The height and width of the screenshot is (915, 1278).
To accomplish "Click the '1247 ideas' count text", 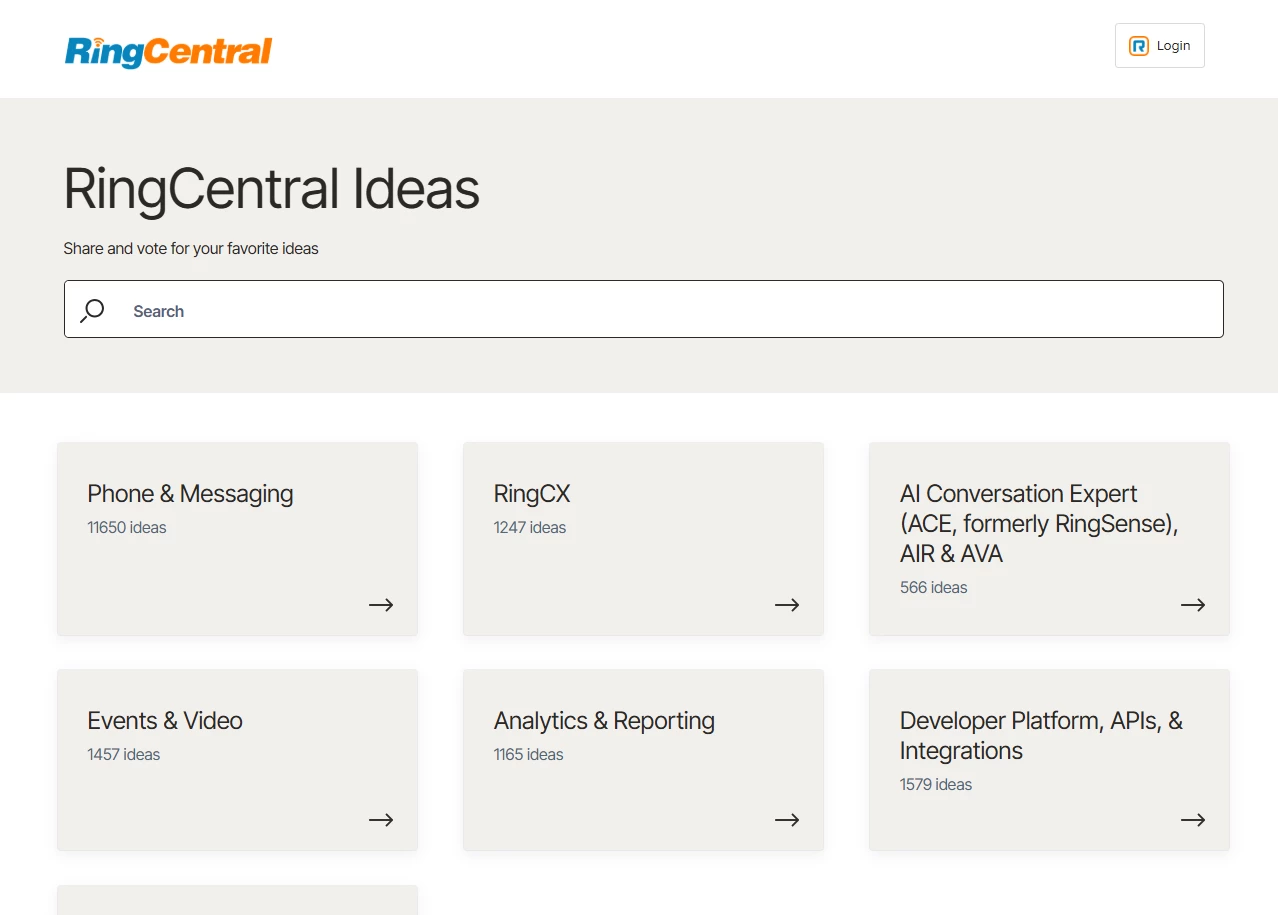I will coord(530,528).
